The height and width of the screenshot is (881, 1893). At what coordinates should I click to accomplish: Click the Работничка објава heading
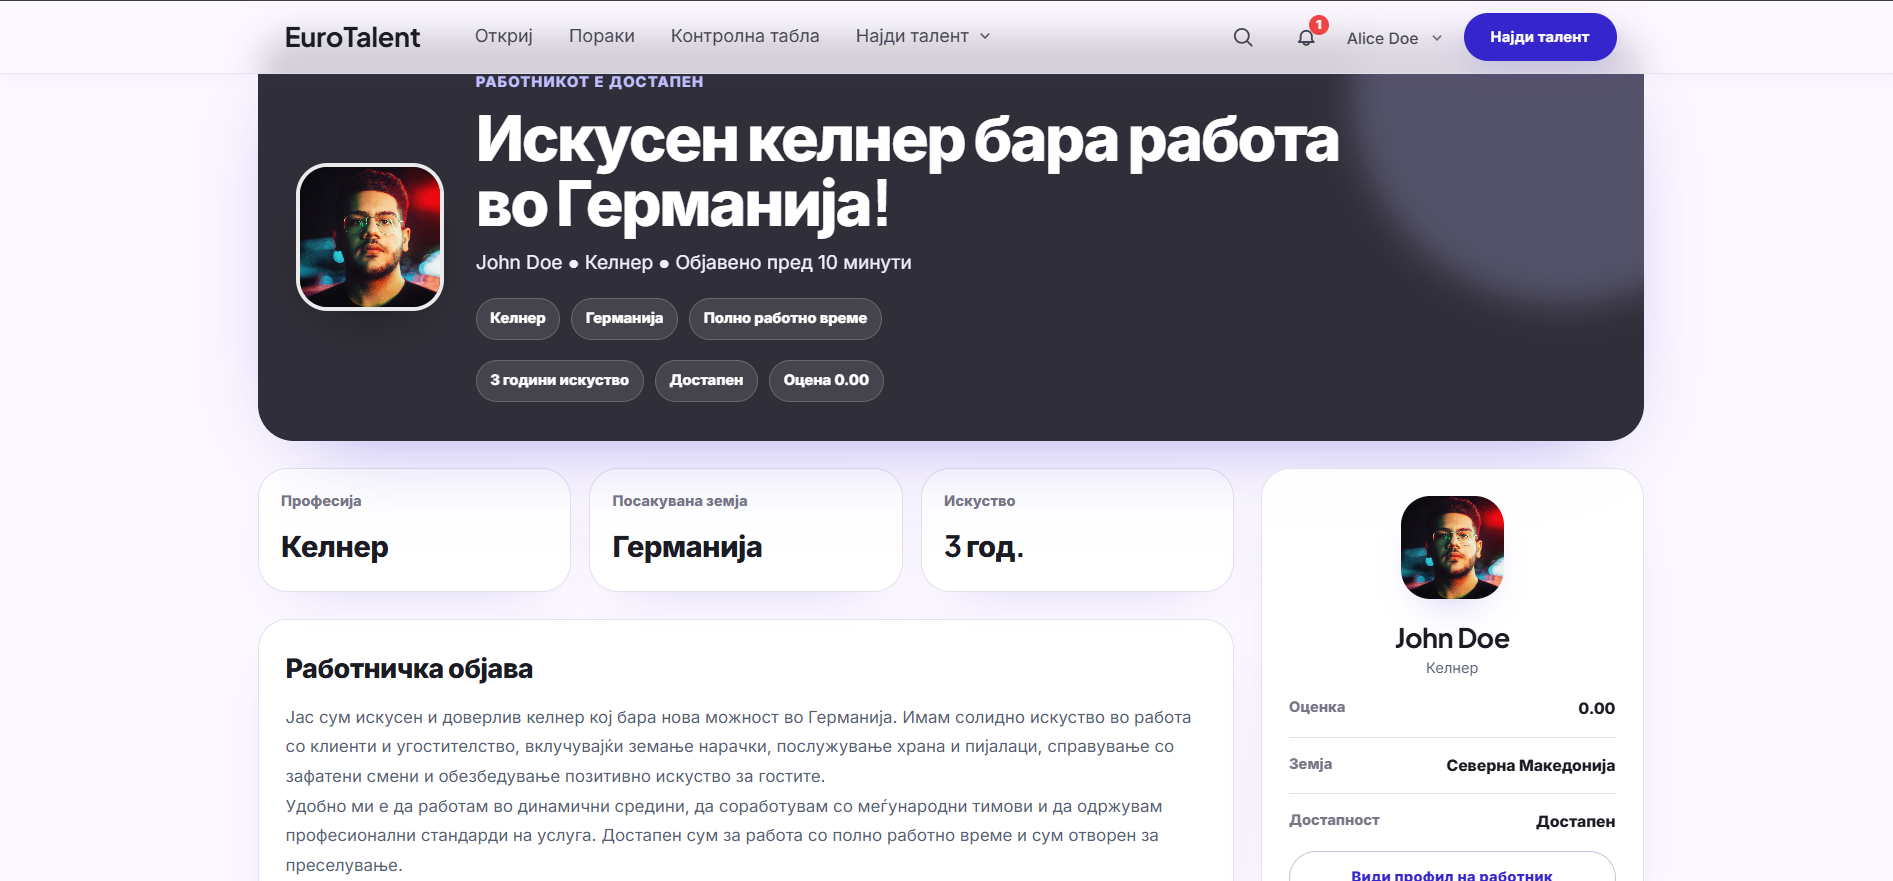(x=409, y=668)
